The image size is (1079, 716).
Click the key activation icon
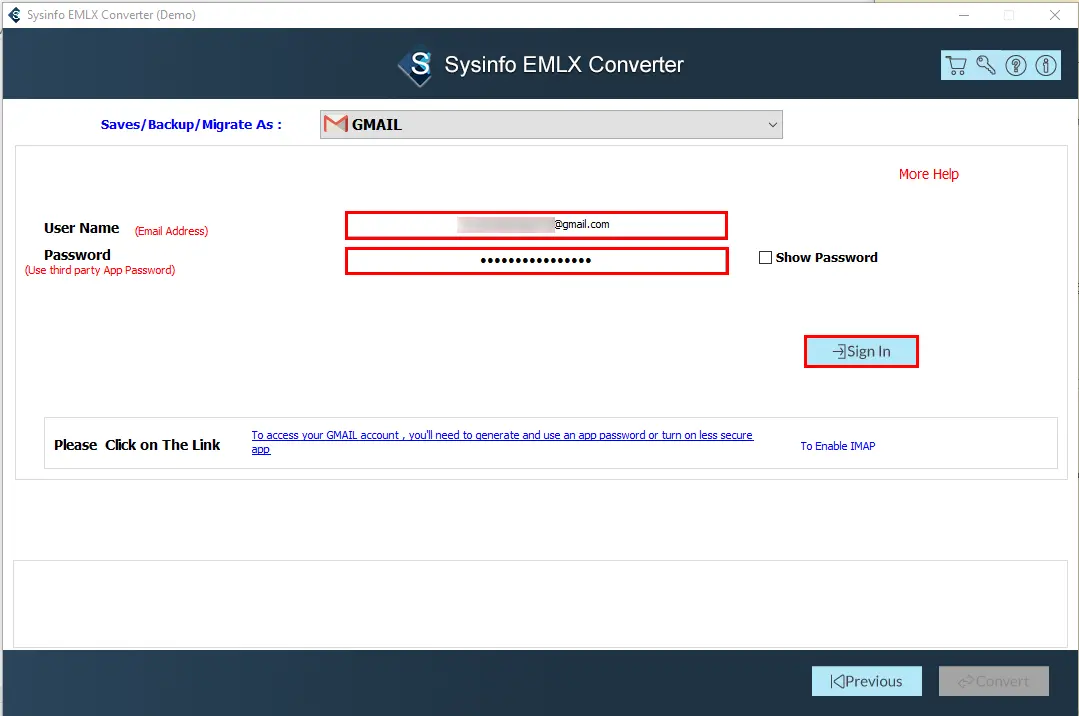985,65
